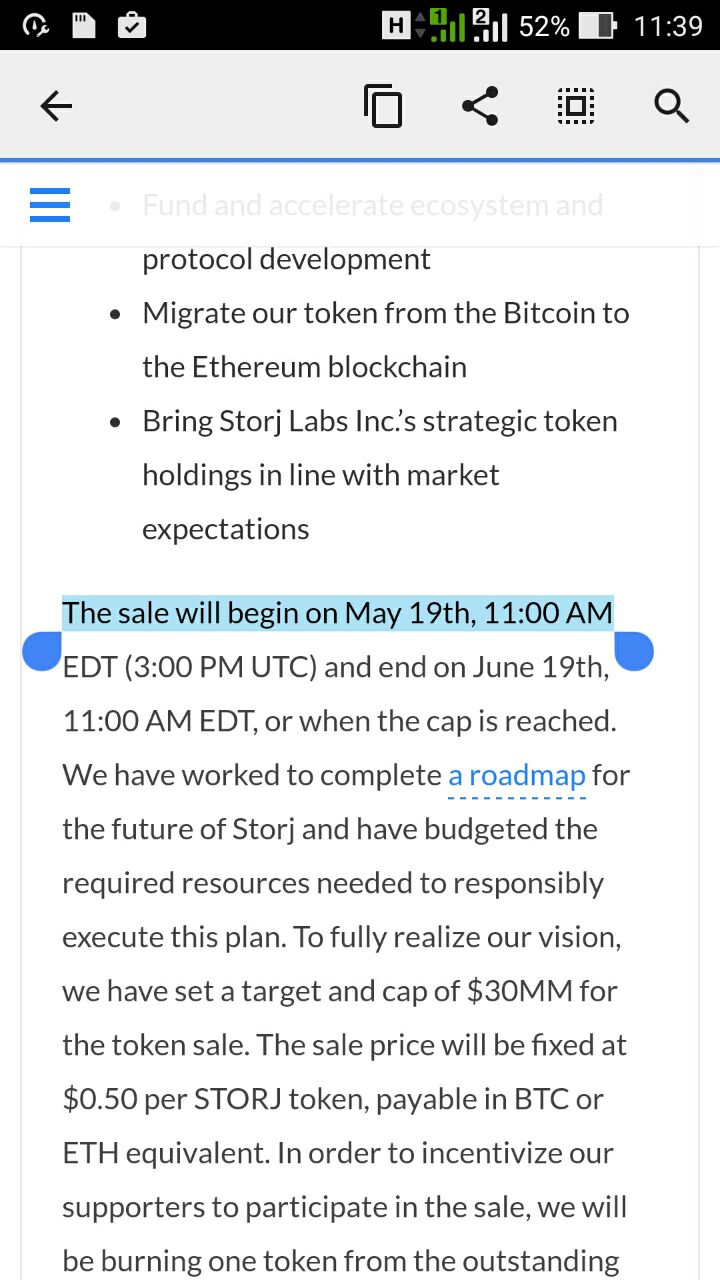Open the blue hamburger menu
This screenshot has width=720, height=1280.
(x=50, y=205)
